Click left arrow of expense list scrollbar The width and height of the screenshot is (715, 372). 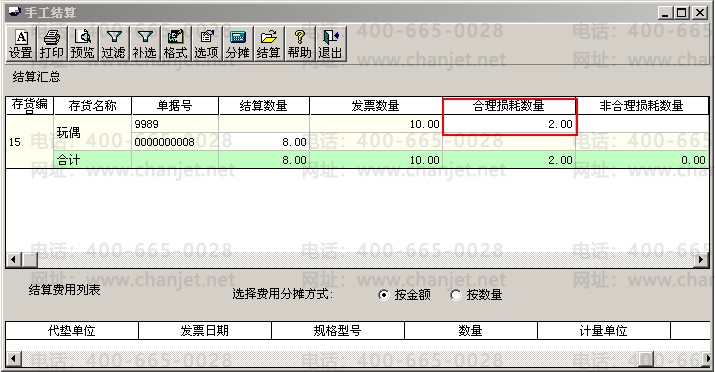point(13,358)
